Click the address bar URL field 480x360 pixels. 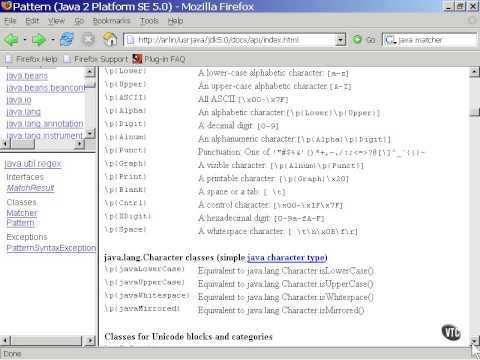pyautogui.click(x=235, y=40)
